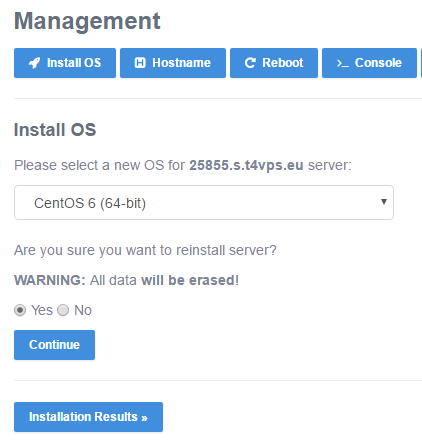Click the WARNING data erased text
The image size is (422, 444).
[126, 280]
